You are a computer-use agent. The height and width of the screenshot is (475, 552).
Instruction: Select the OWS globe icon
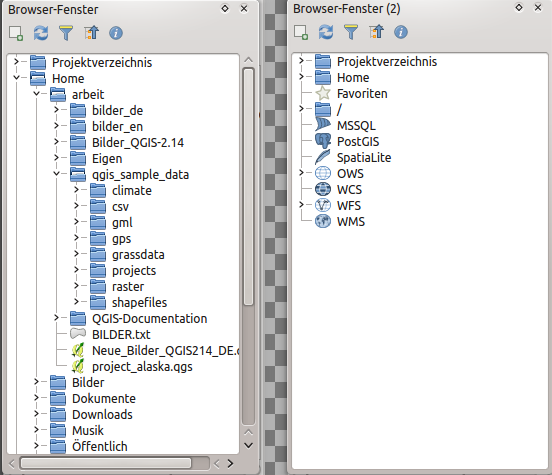point(323,173)
